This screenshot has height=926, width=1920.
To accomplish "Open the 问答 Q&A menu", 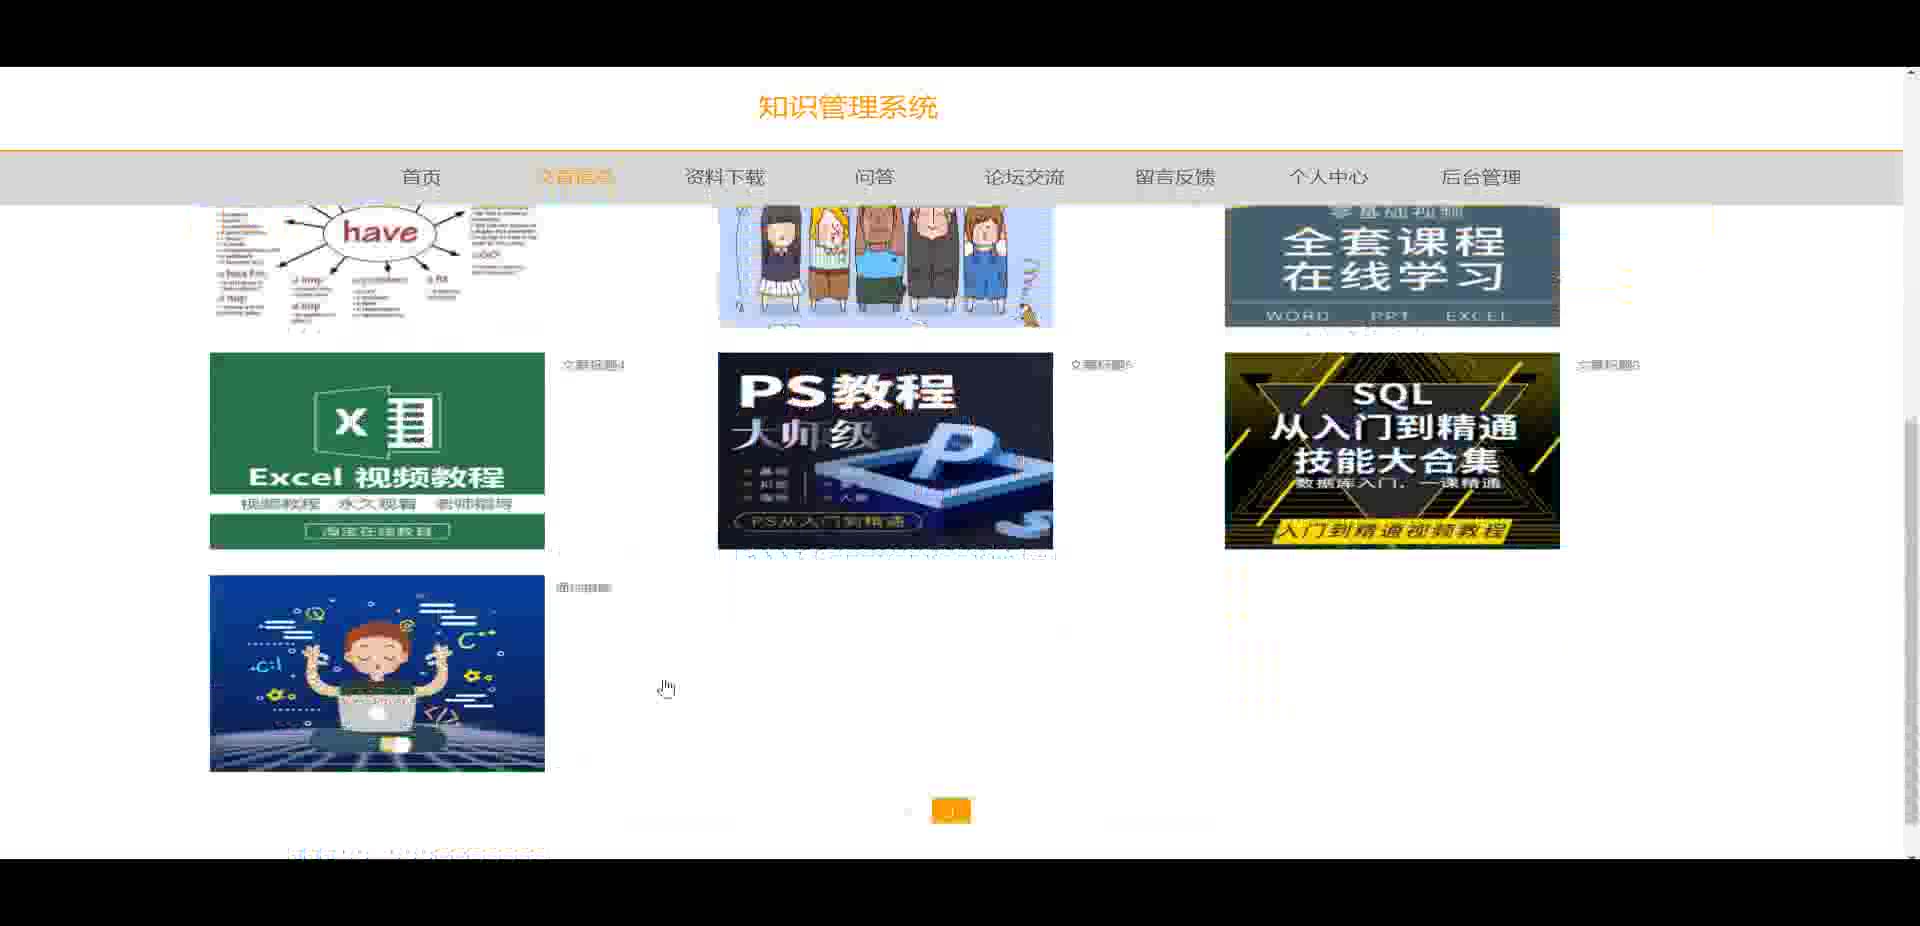I will [875, 177].
